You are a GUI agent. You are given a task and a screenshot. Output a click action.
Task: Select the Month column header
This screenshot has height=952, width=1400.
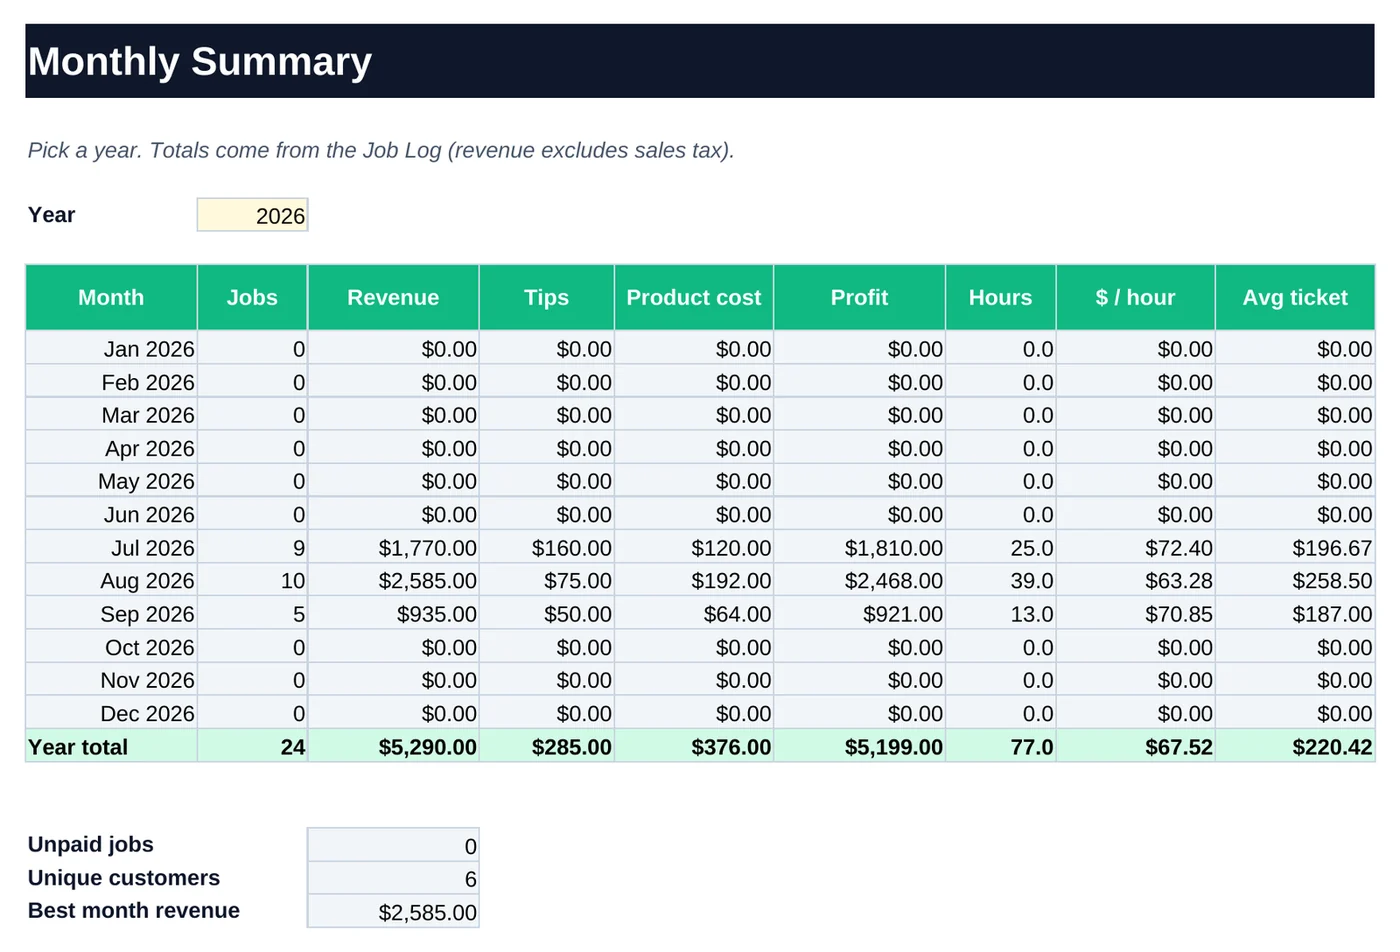(x=111, y=297)
